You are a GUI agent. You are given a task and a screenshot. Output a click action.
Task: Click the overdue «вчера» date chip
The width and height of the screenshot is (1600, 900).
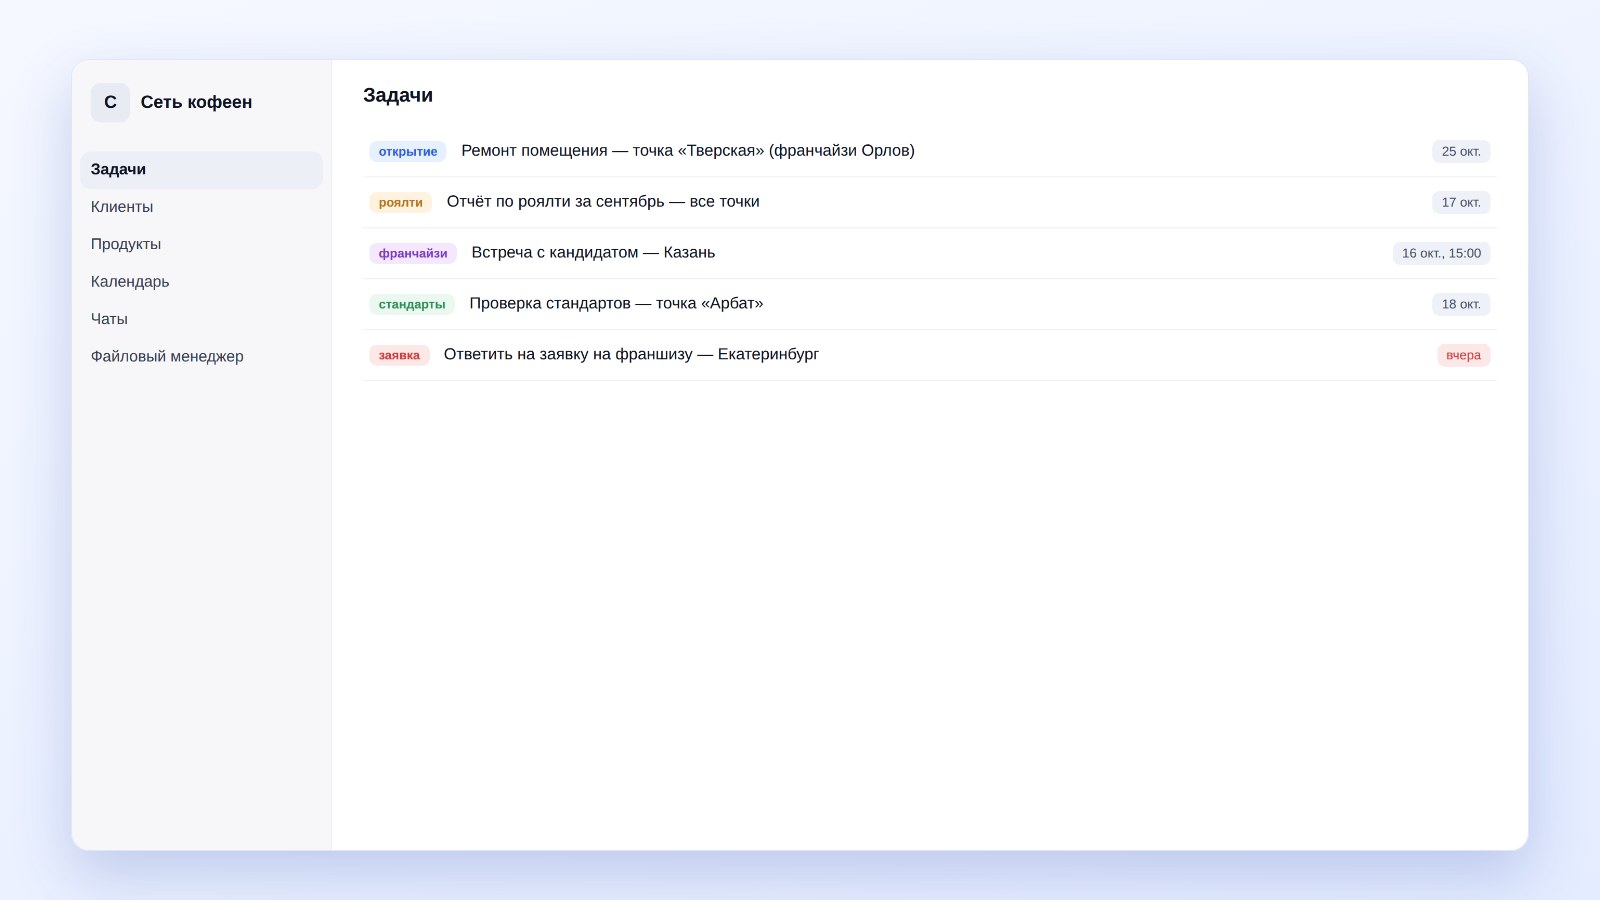pos(1463,356)
